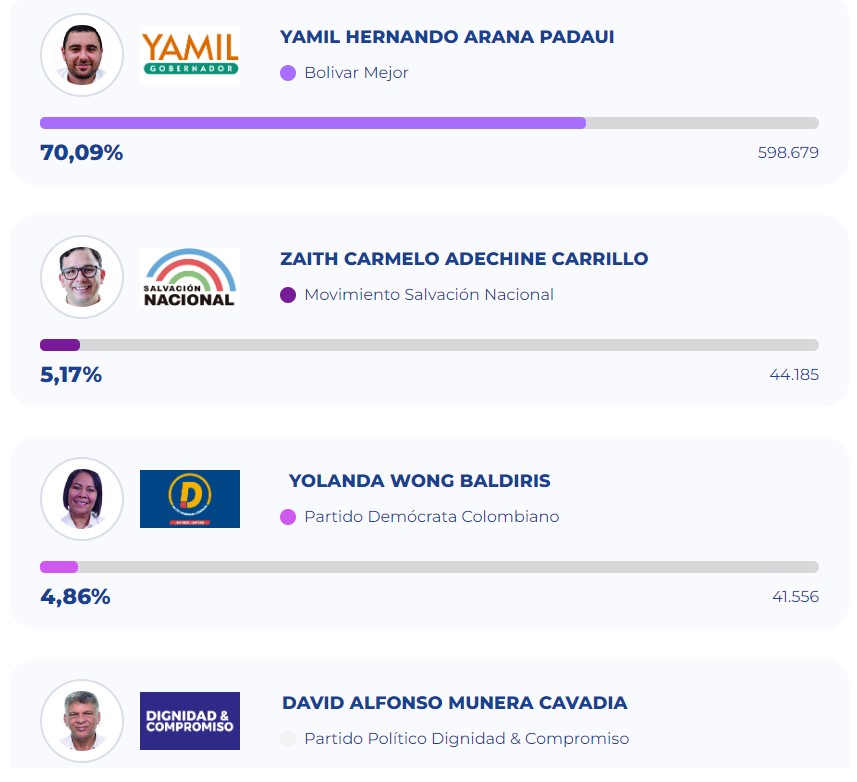
Task: Click the Salvación Nacional rainbow logo
Action: tap(190, 277)
